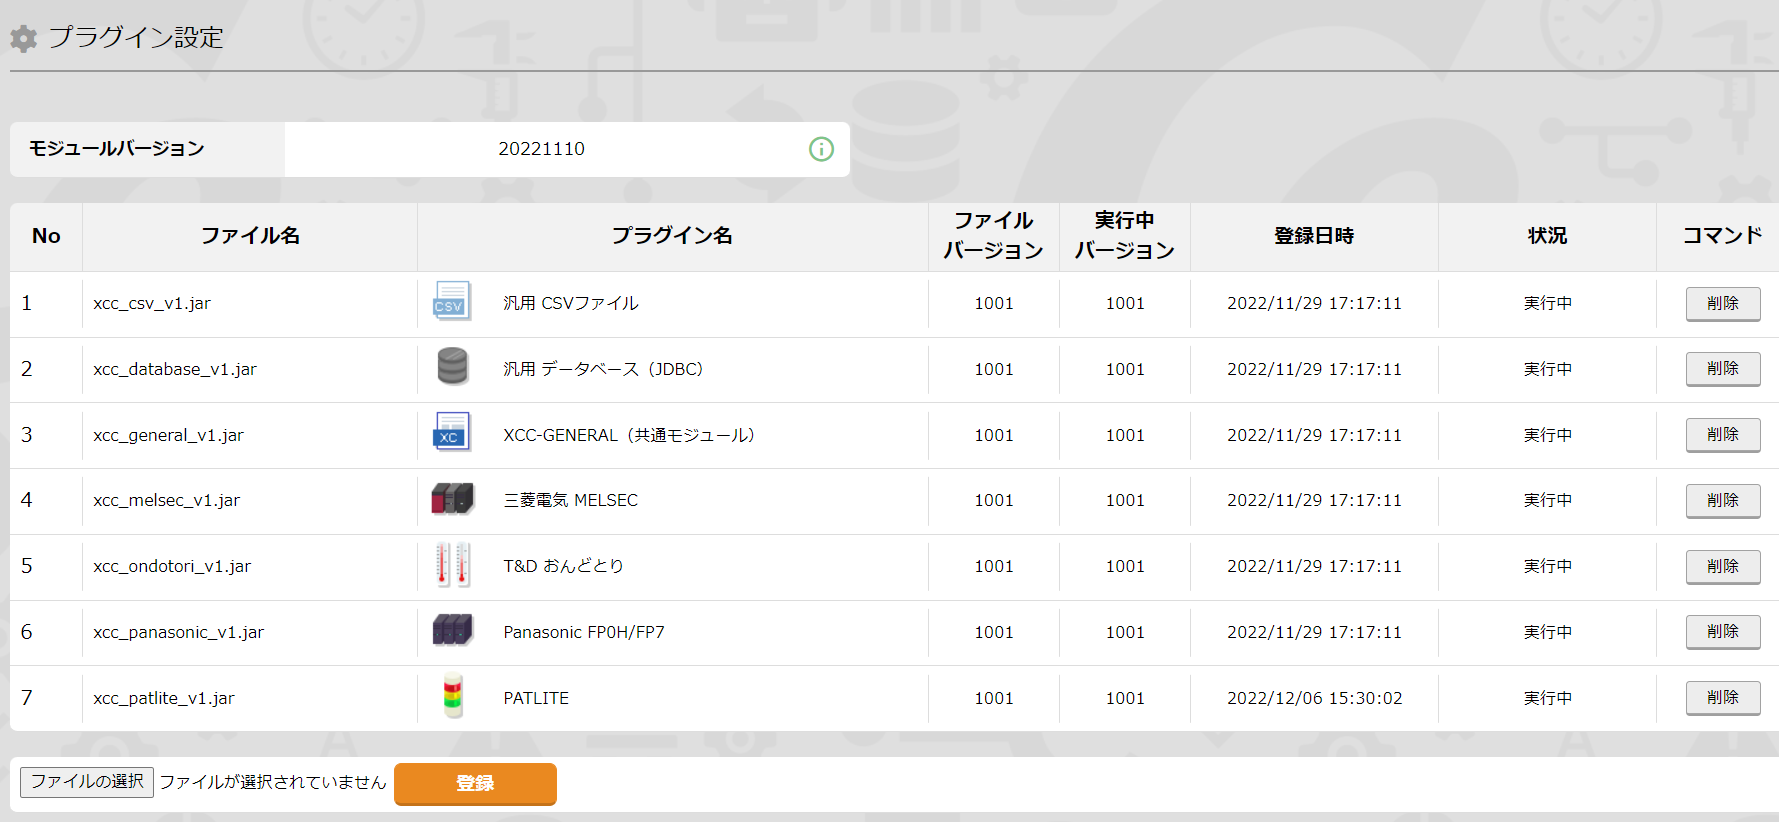Viewport: 1779px width, 822px height.
Task: Click file version 1001 in xcc_general row
Action: (x=994, y=435)
